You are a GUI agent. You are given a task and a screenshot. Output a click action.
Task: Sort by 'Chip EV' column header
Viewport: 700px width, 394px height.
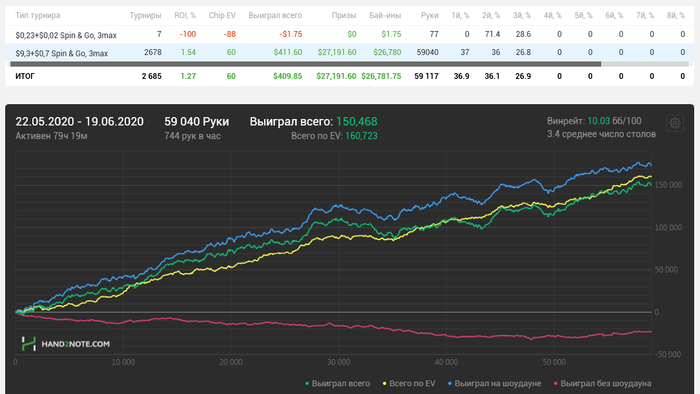pyautogui.click(x=222, y=15)
